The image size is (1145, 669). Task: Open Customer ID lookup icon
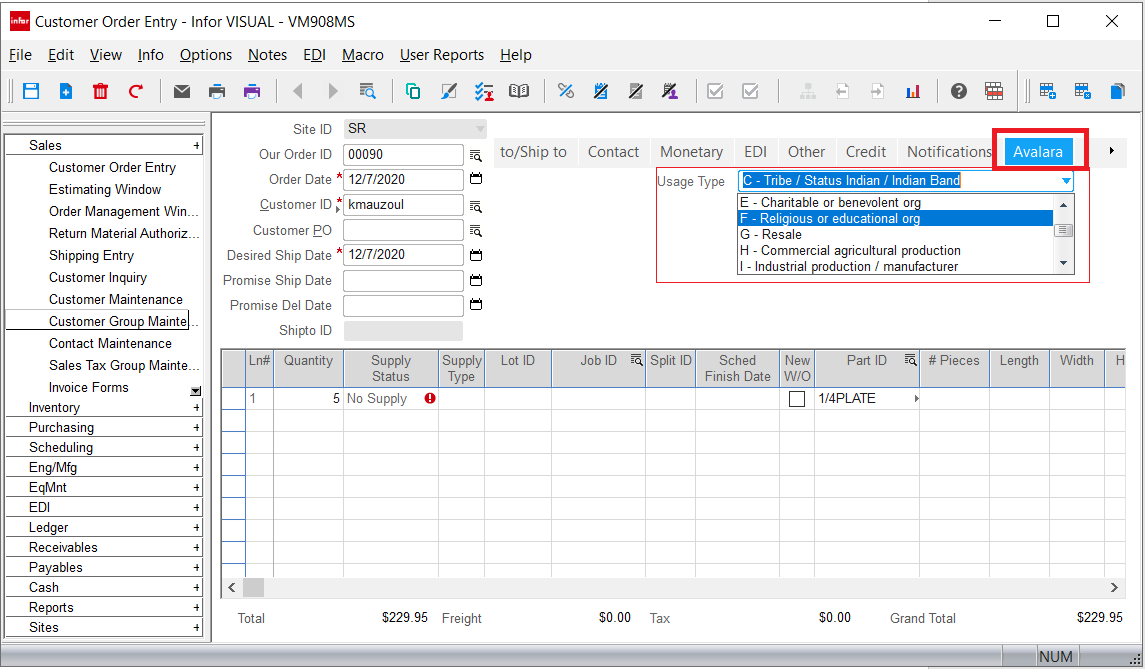point(475,206)
